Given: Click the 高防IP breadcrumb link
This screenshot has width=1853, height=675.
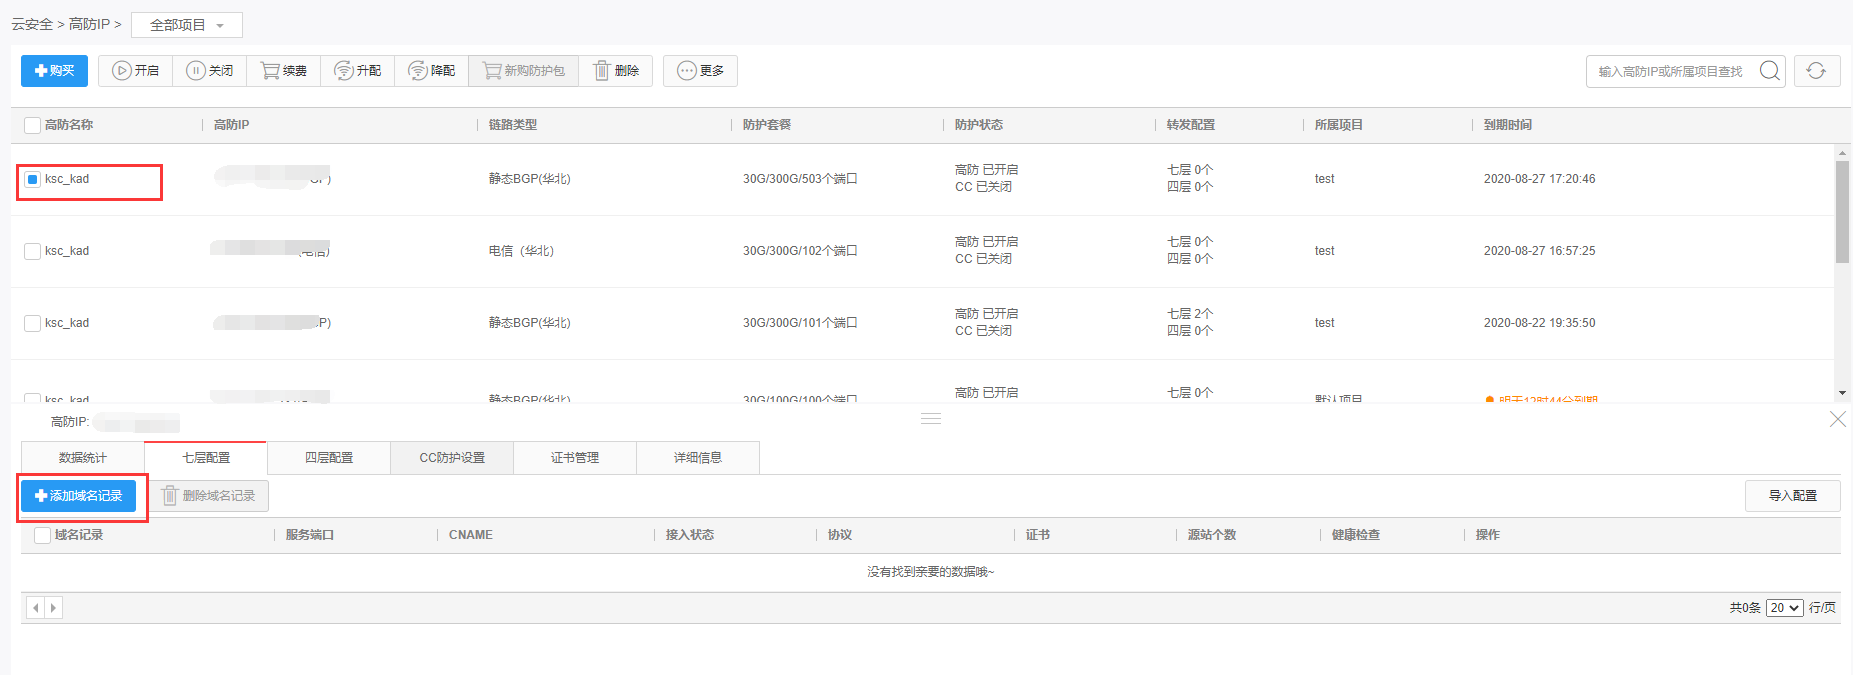Looking at the screenshot, I should coord(89,24).
